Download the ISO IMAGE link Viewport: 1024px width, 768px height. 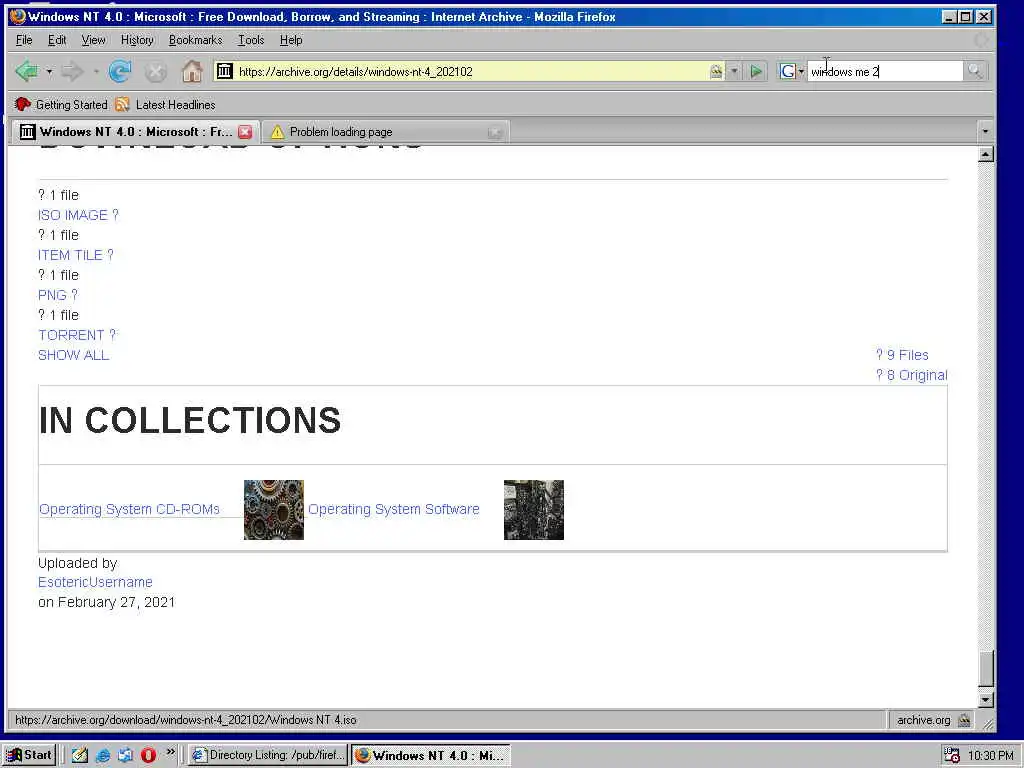tap(78, 215)
